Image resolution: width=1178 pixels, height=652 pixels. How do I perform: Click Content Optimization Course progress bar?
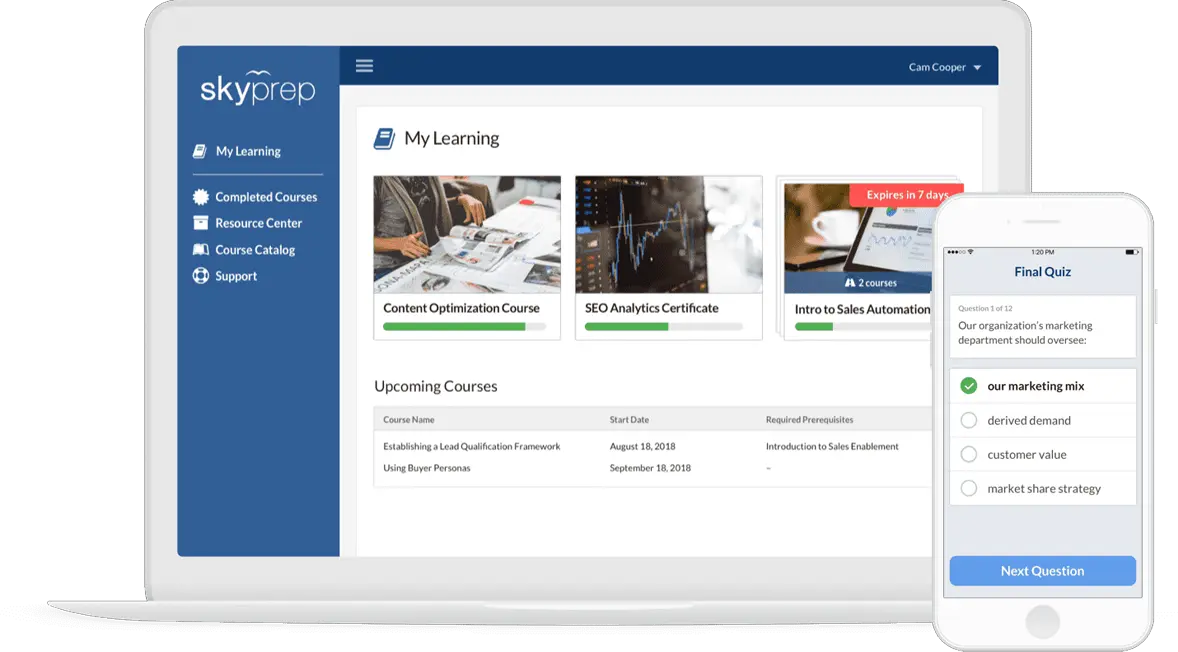pyautogui.click(x=464, y=327)
